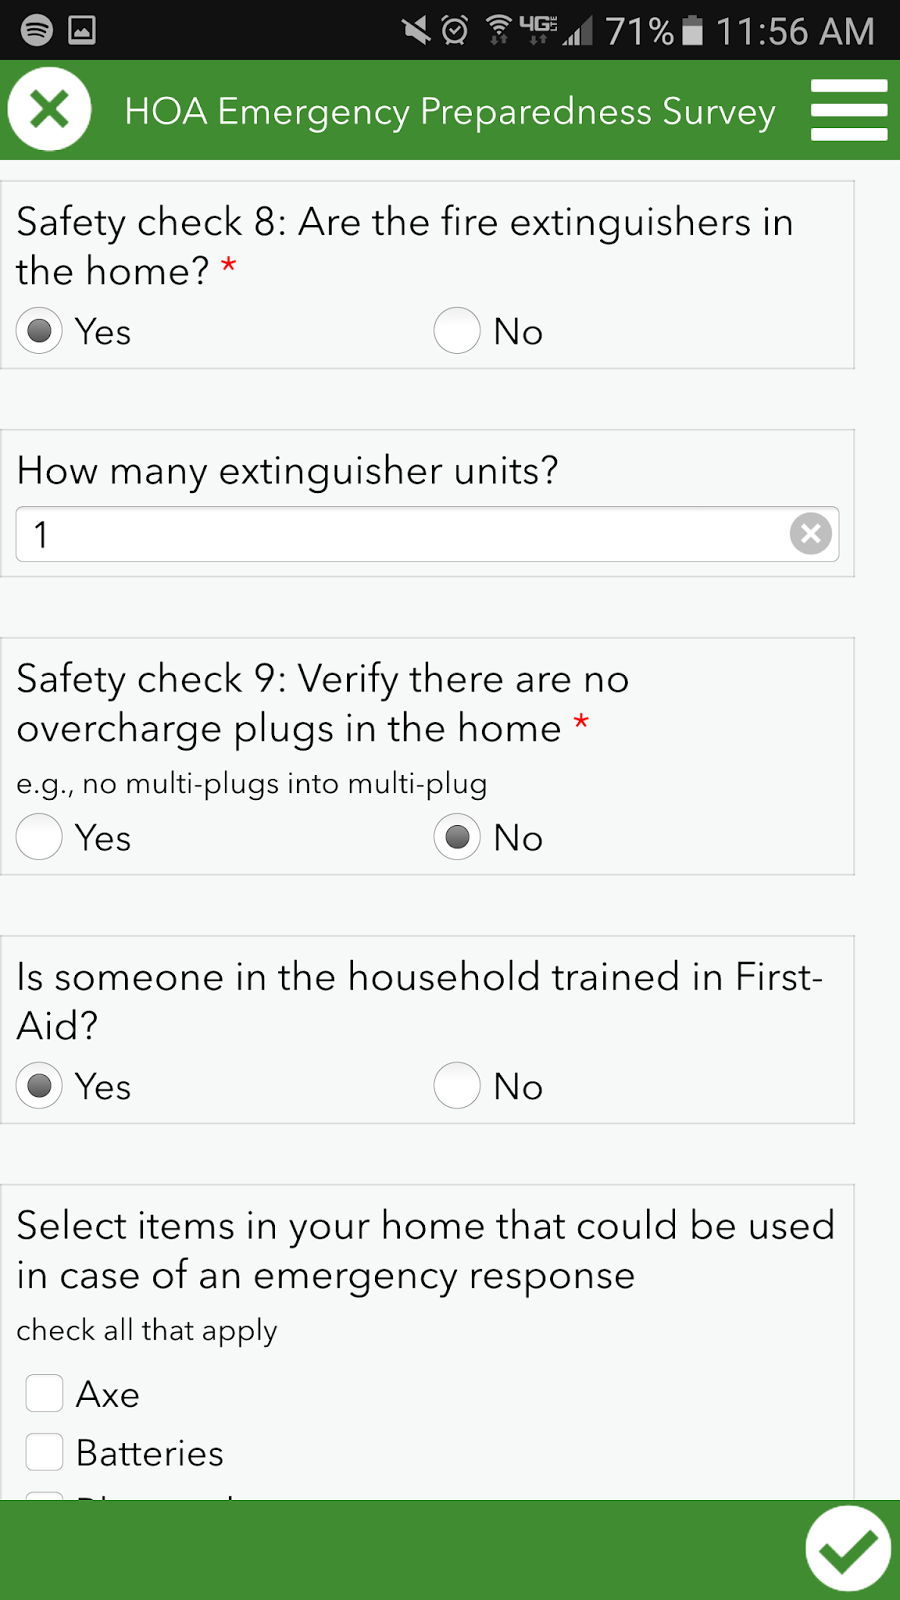Select Yes for no overcharge plugs check
Image resolution: width=900 pixels, height=1600 pixels.
[38, 838]
